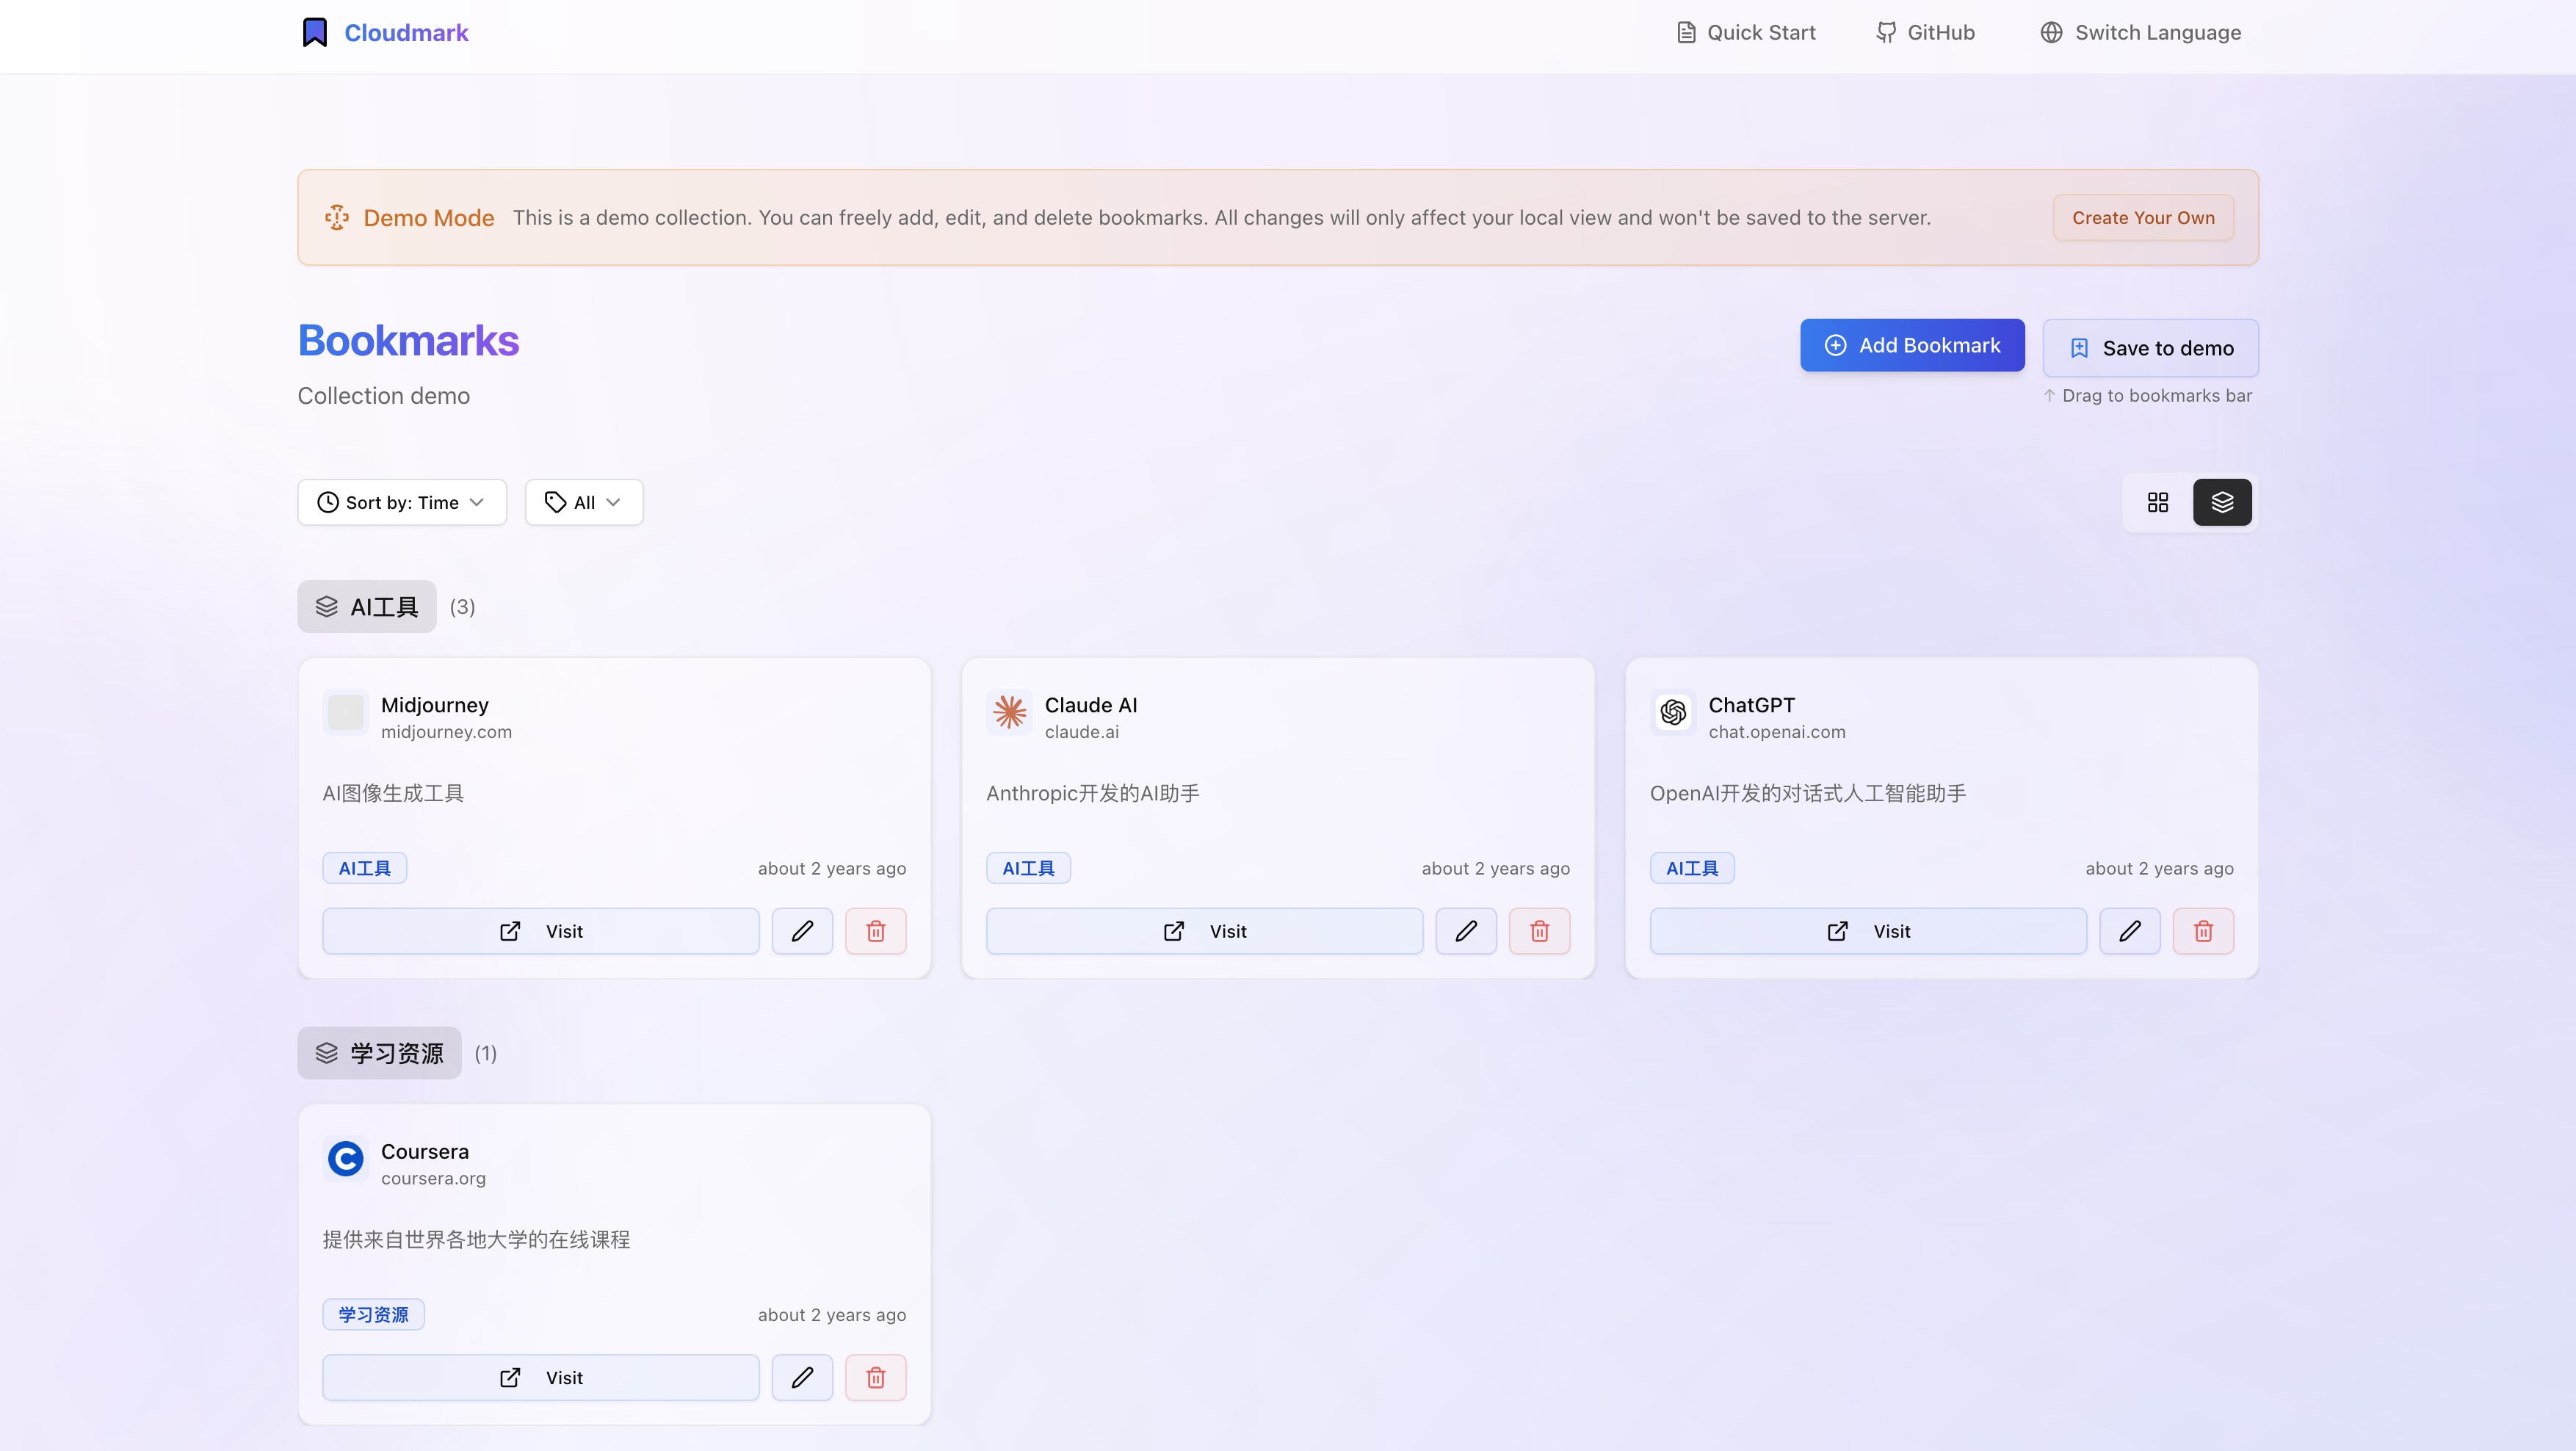Delete the Coursera bookmark with trash icon
Viewport: 2576px width, 1451px height.
876,1378
